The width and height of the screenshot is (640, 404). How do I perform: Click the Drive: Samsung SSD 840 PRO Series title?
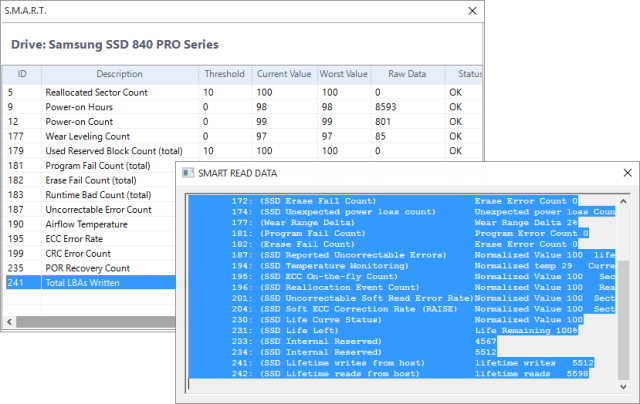click(115, 44)
